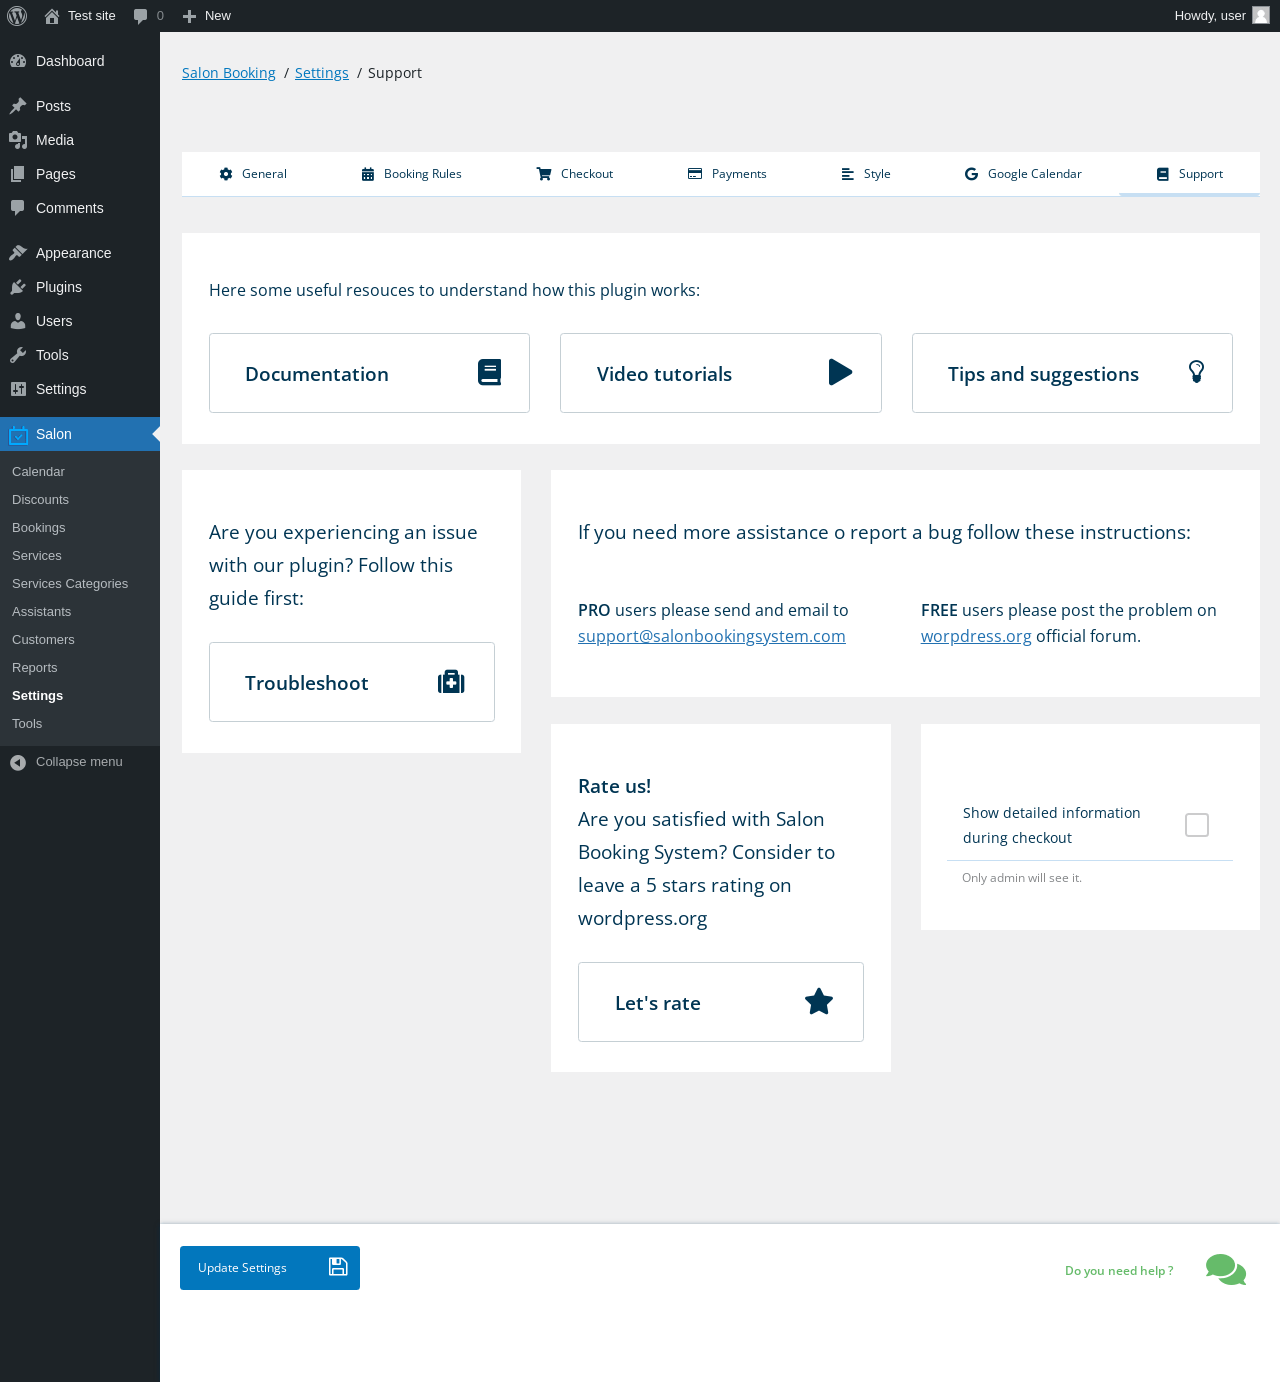
Task: Click Update Settings button
Action: (270, 1268)
